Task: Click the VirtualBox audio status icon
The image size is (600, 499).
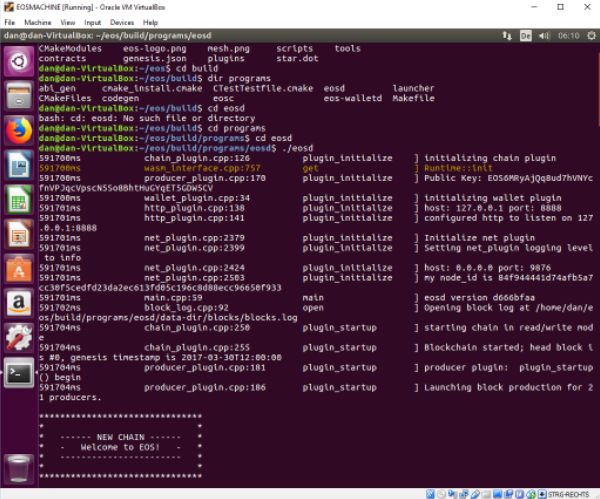Action: click(x=452, y=494)
